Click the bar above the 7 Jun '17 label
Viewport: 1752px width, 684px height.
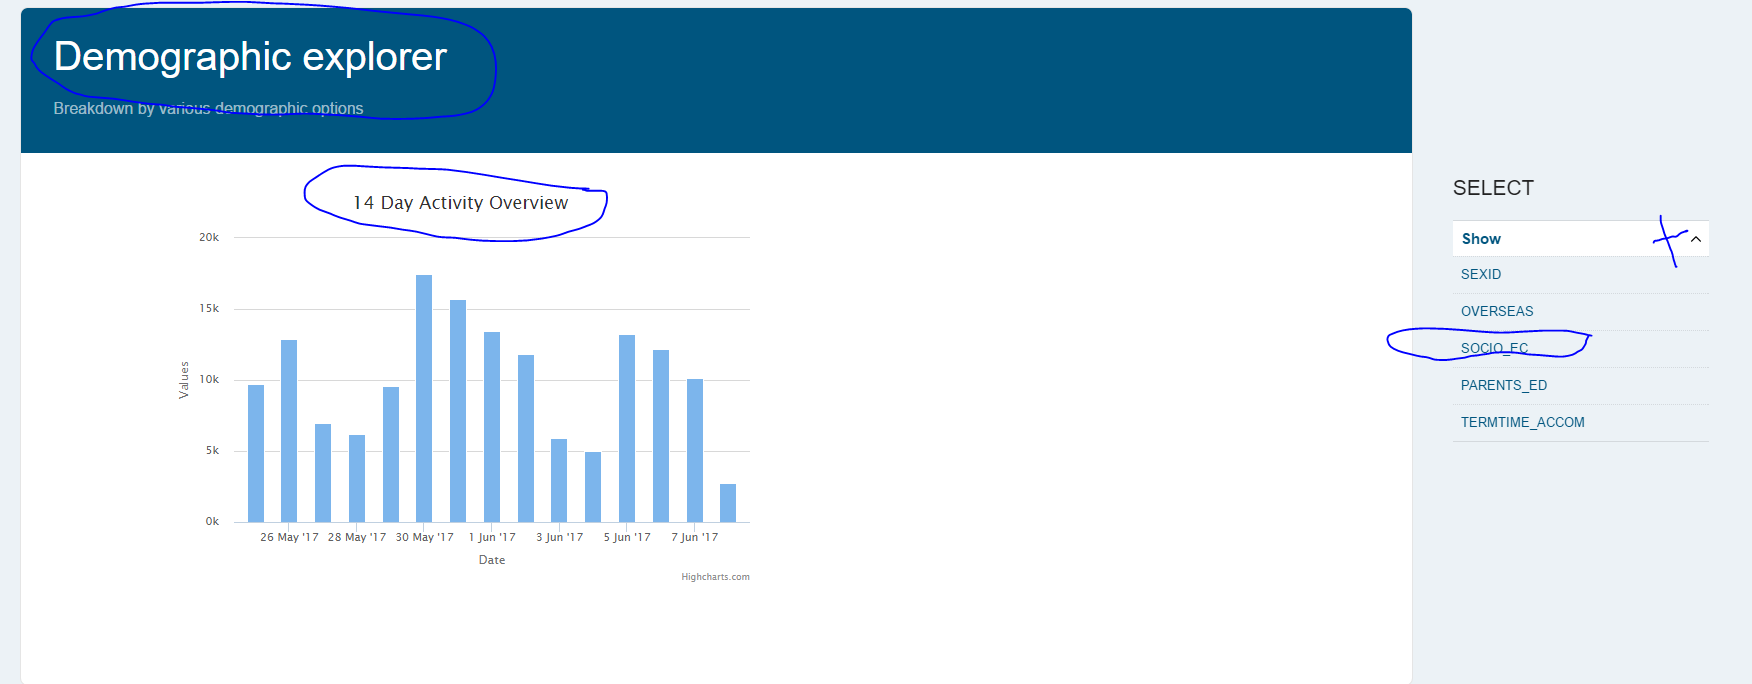tap(695, 450)
